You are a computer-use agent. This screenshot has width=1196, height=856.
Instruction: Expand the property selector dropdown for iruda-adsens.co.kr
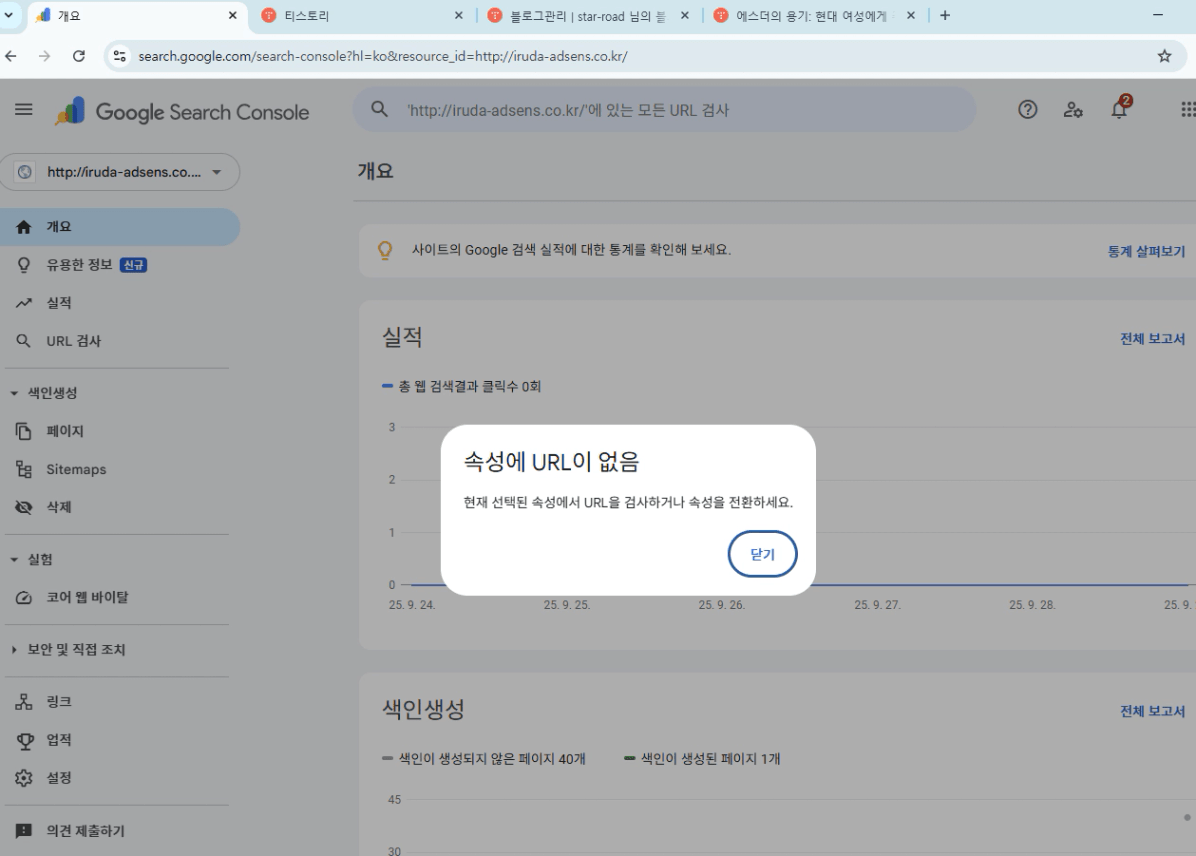tap(119, 172)
